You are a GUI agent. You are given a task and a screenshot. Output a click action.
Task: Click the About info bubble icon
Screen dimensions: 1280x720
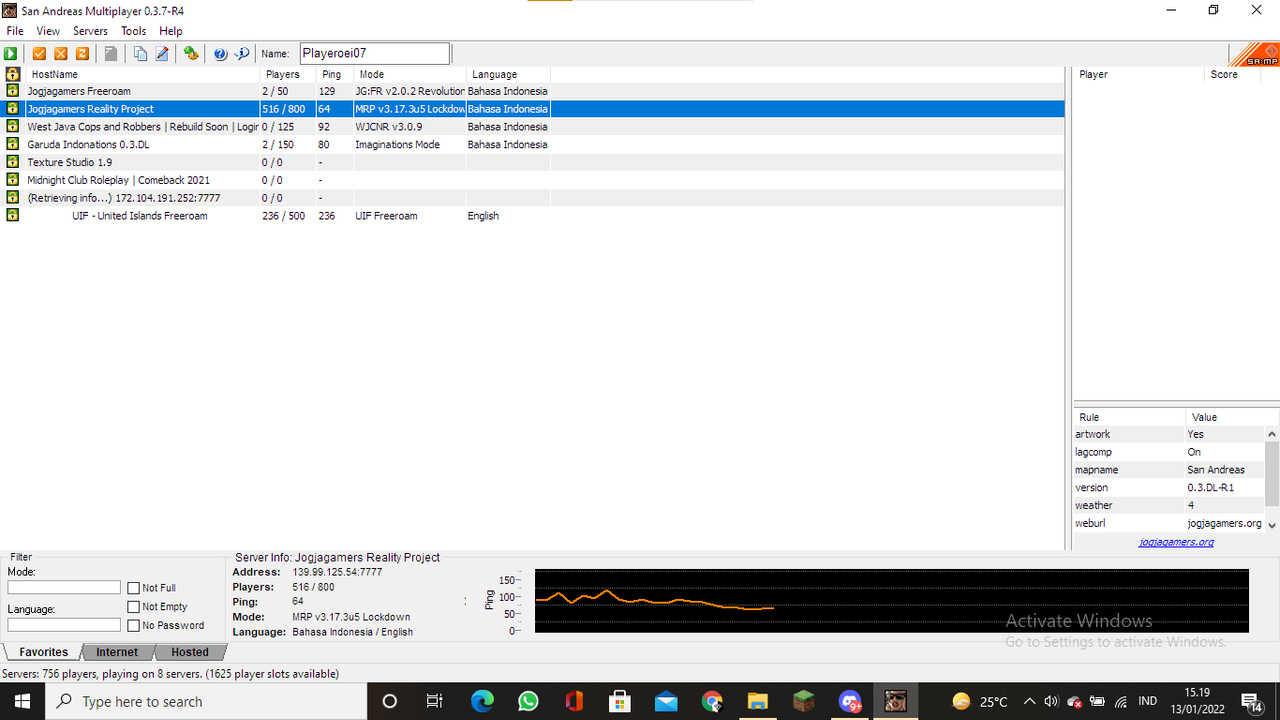(241, 54)
